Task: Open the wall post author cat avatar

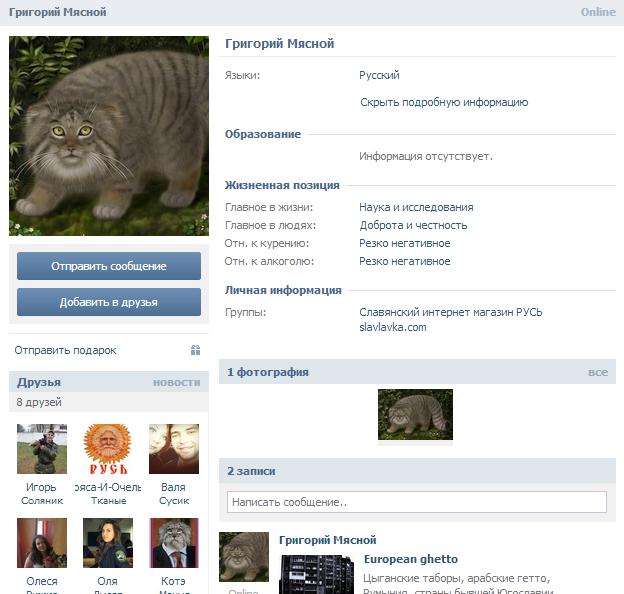Action: point(244,557)
